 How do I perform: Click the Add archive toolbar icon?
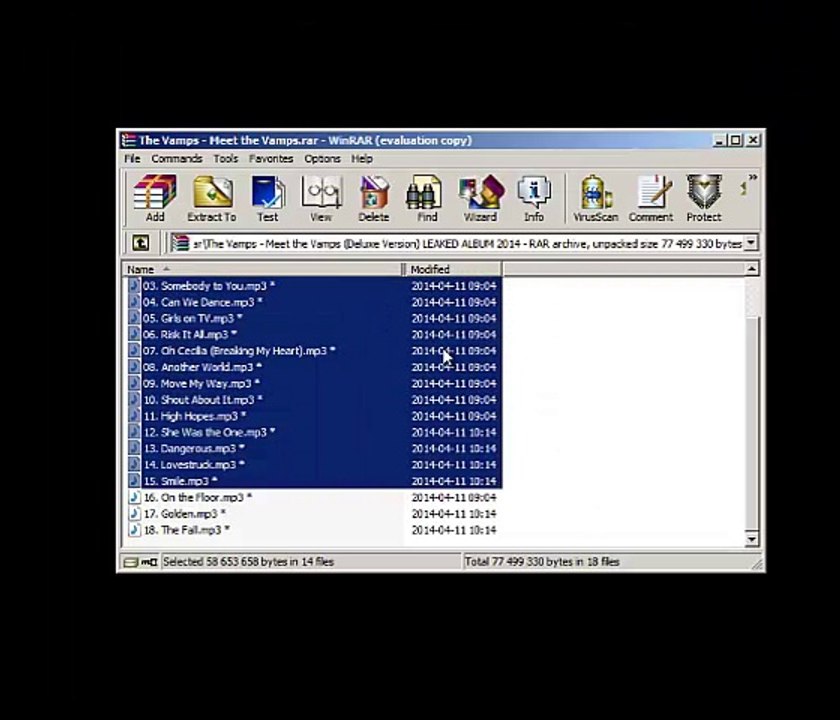click(x=155, y=198)
